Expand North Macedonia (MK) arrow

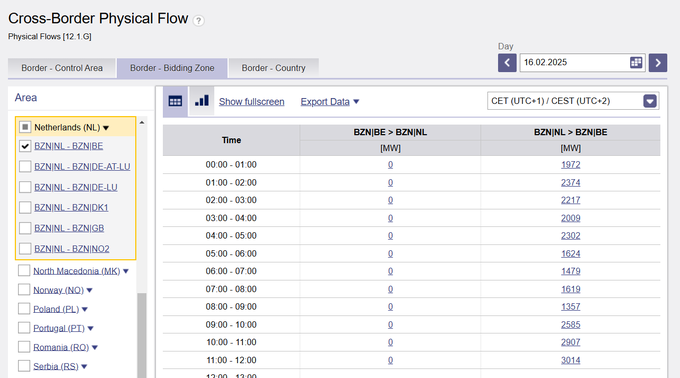click(x=126, y=271)
